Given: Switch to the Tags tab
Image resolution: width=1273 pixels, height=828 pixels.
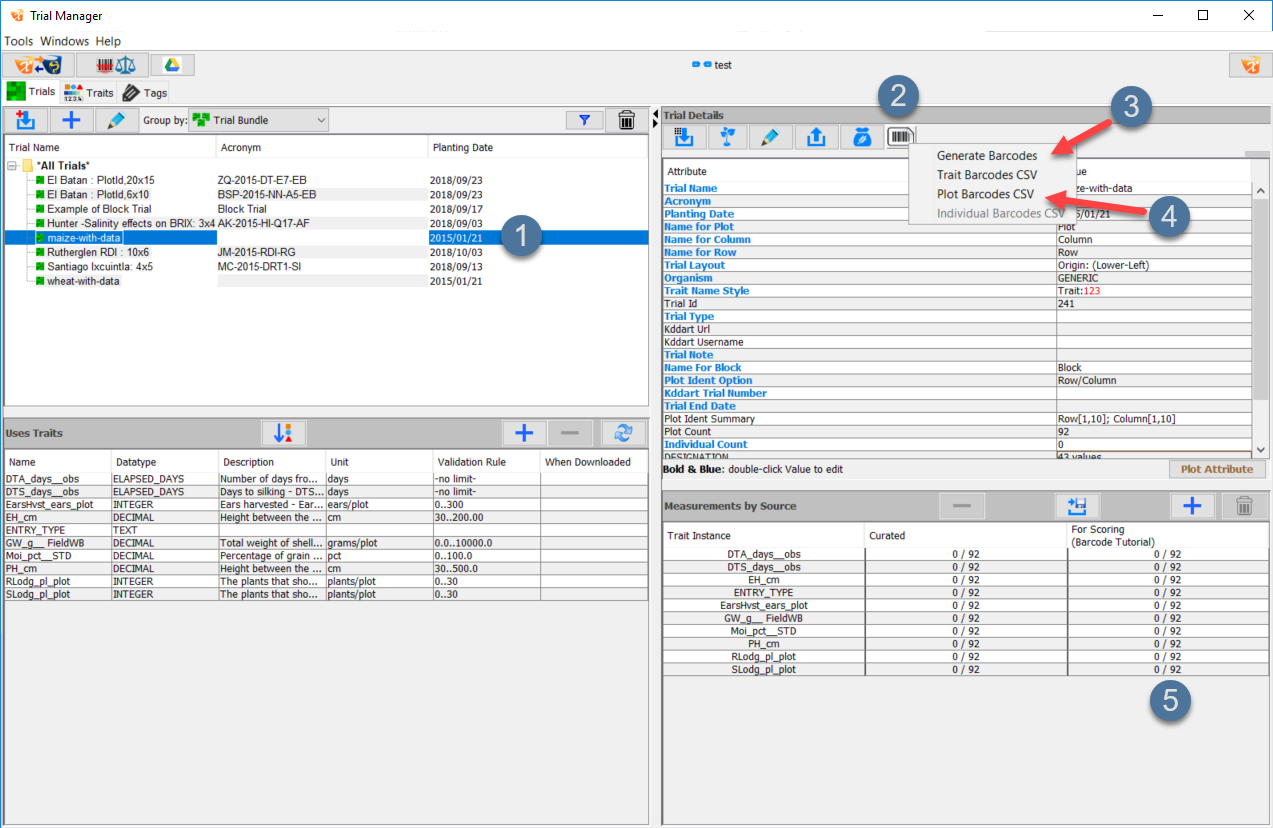Looking at the screenshot, I should click(x=145, y=93).
